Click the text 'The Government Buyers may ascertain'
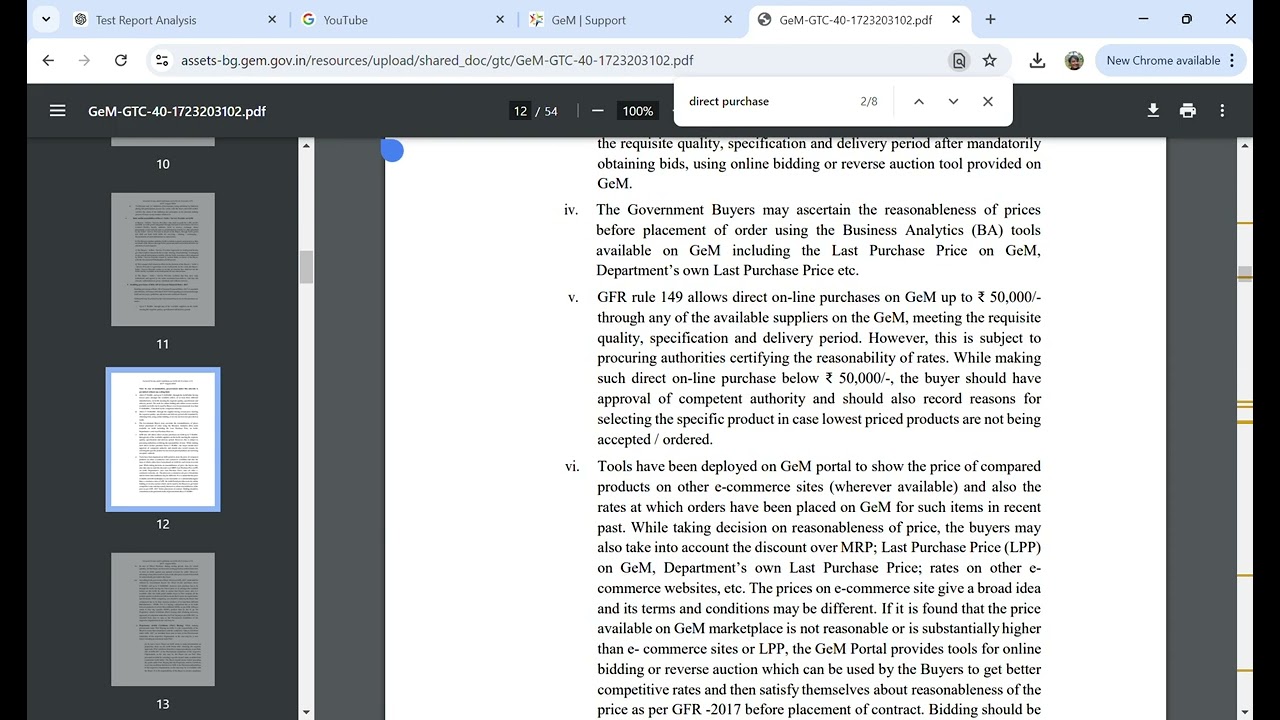 tap(724, 210)
